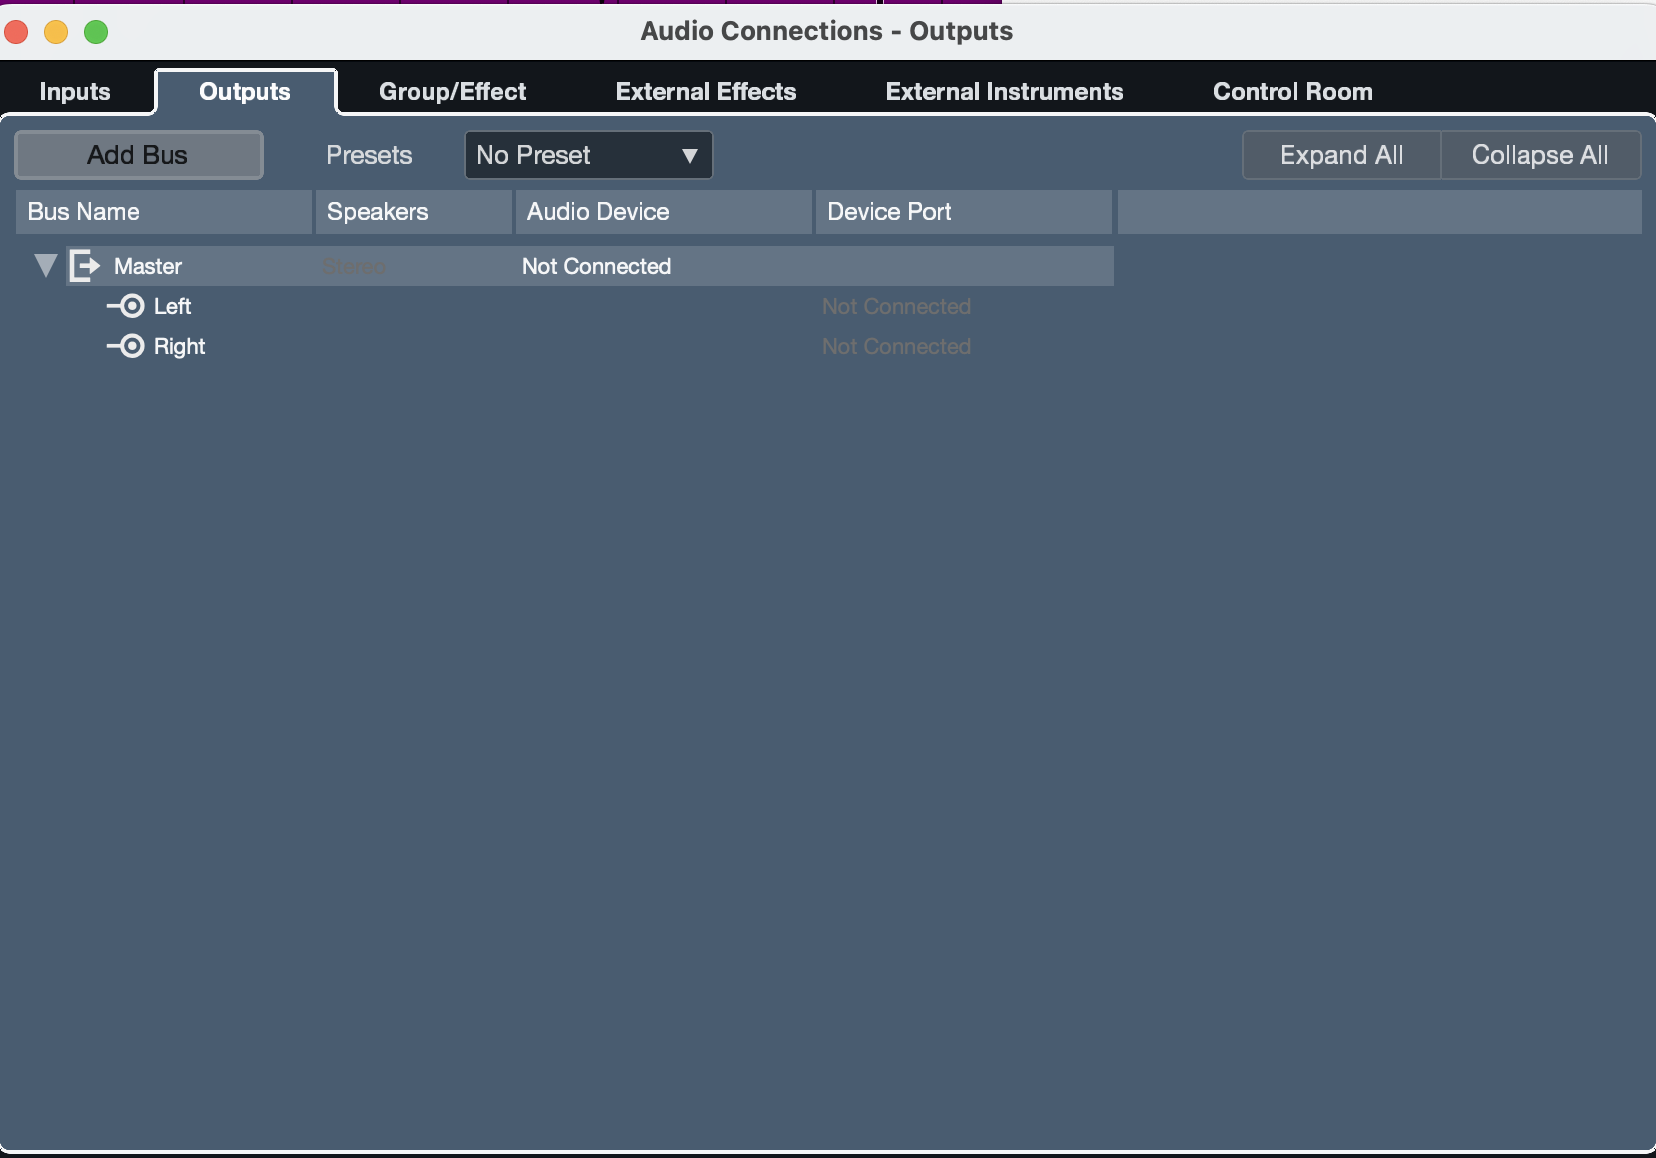Viewport: 1656px width, 1158px height.
Task: Open the No Preset dropdown
Action: 588,155
